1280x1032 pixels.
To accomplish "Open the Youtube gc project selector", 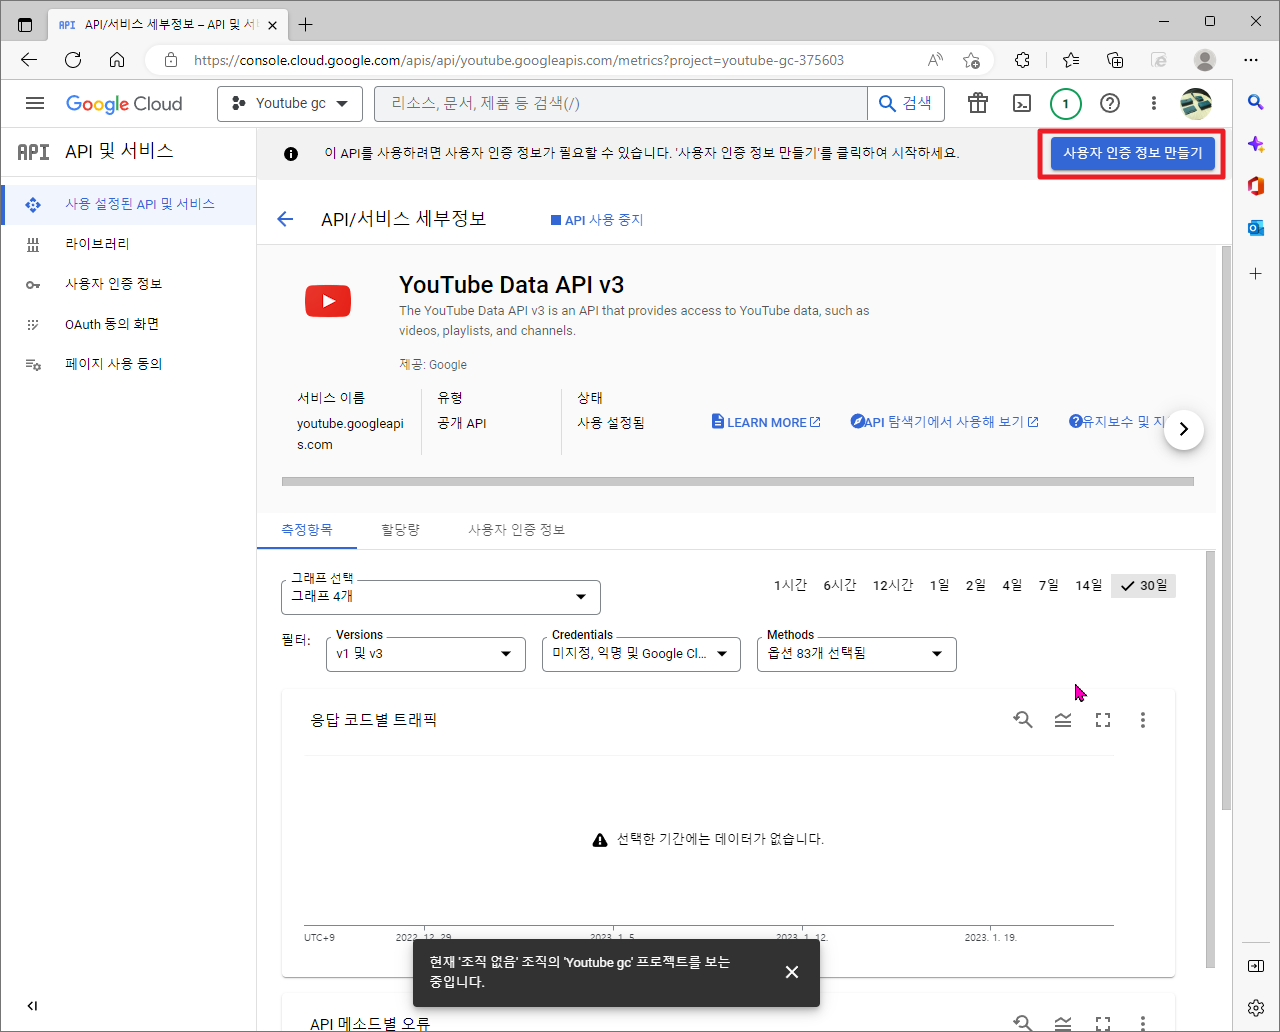I will (289, 103).
